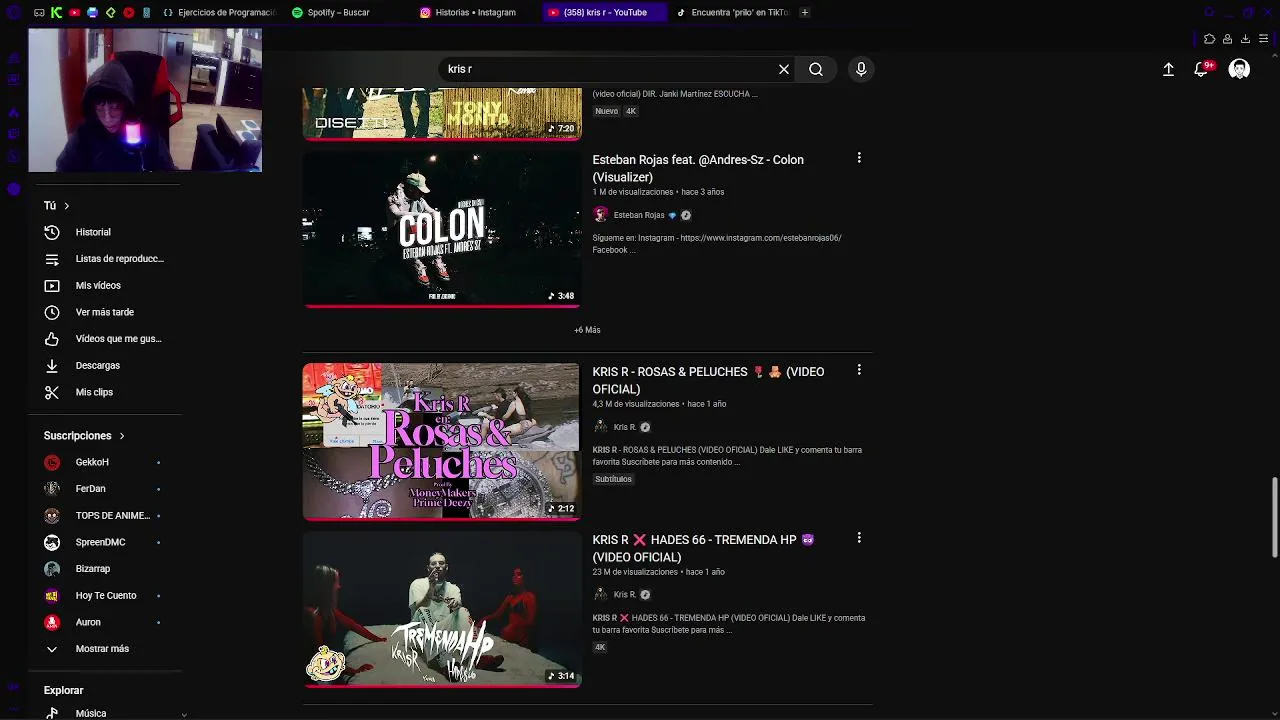Open Esteban Rojas Colon Visualizer title

(x=698, y=168)
